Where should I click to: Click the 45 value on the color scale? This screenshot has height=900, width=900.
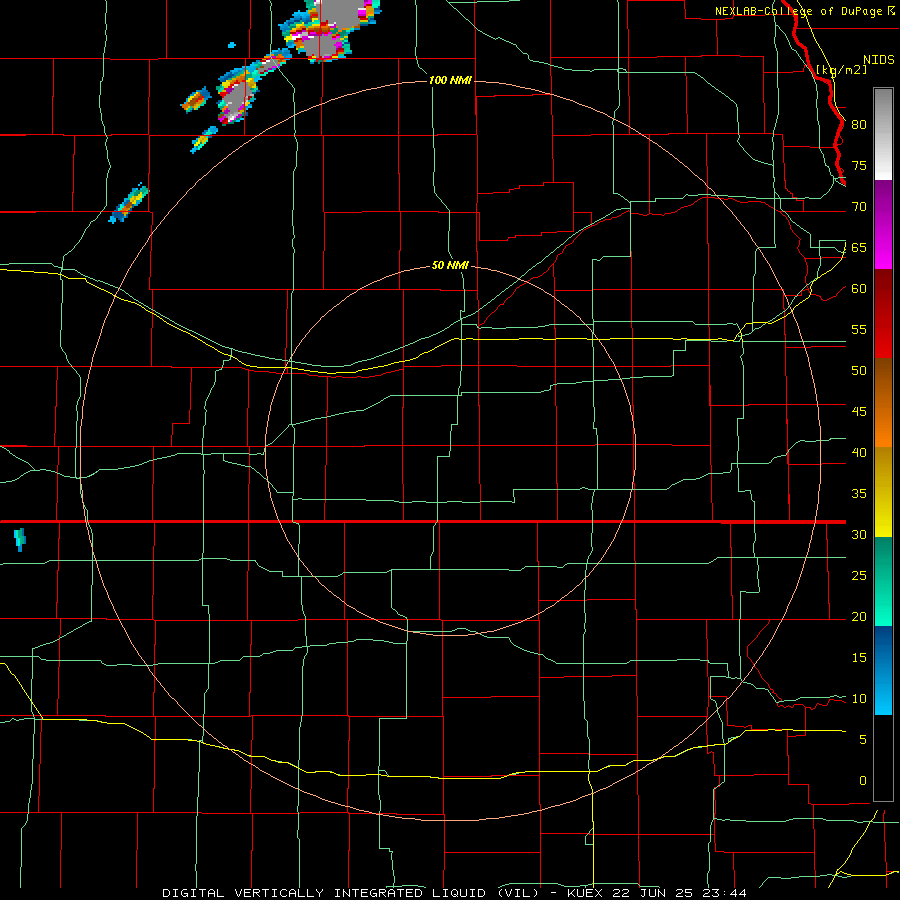click(x=859, y=412)
